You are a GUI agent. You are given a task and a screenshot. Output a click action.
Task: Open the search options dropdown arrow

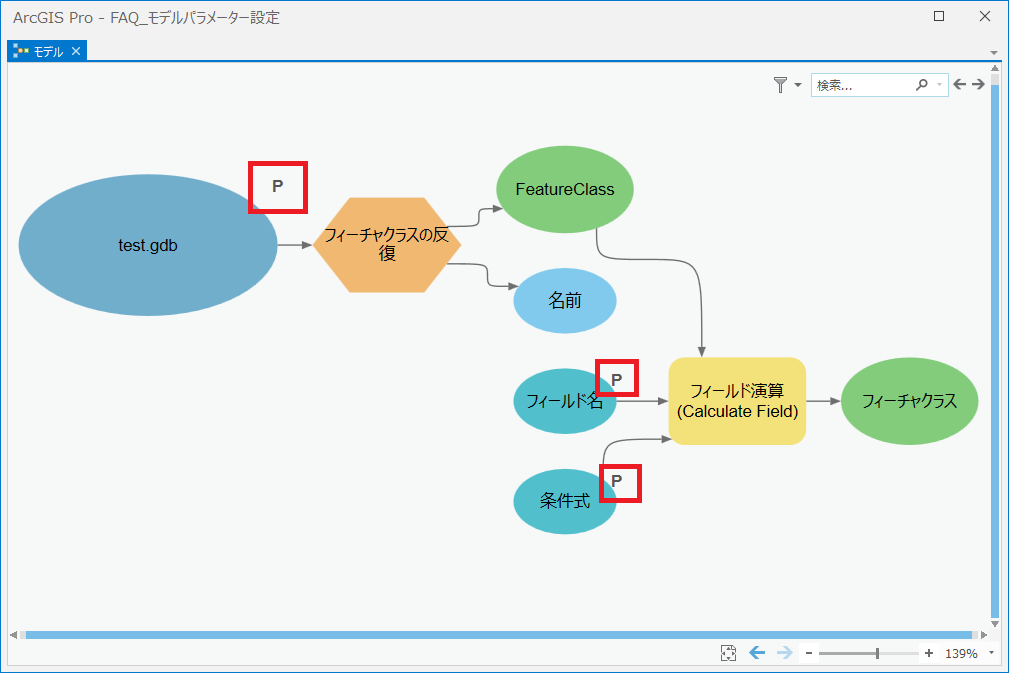[940, 84]
